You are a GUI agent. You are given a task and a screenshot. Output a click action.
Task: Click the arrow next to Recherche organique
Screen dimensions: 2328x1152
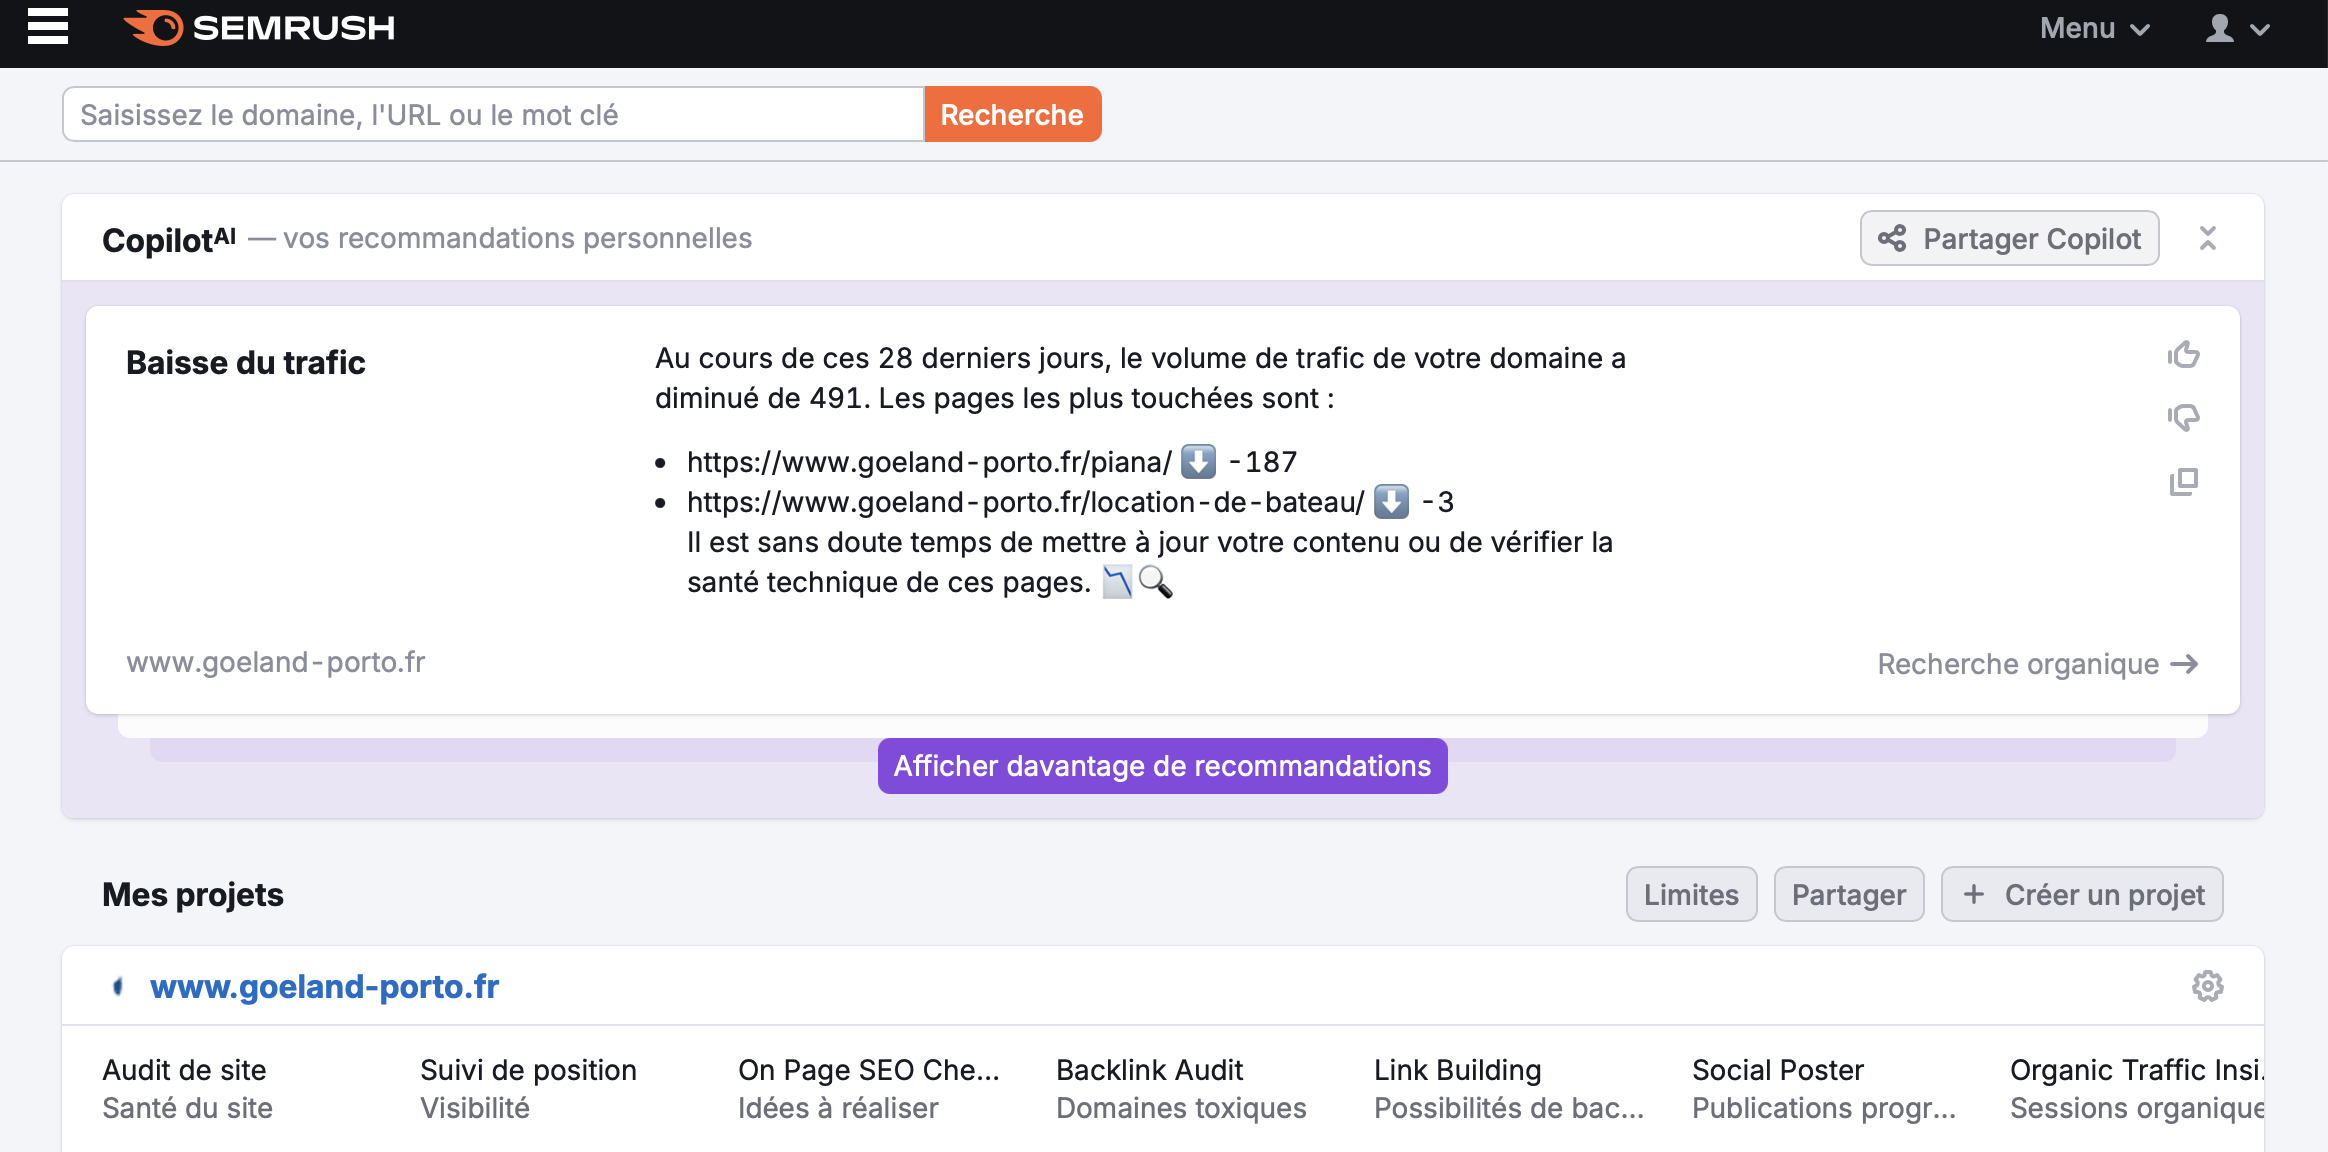[2184, 664]
